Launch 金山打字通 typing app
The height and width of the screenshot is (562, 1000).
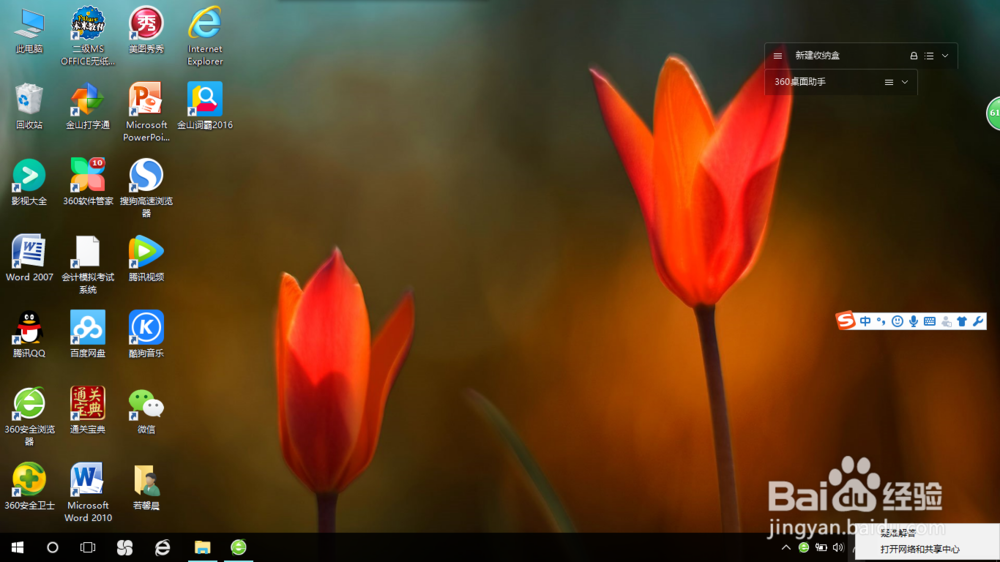(88, 107)
